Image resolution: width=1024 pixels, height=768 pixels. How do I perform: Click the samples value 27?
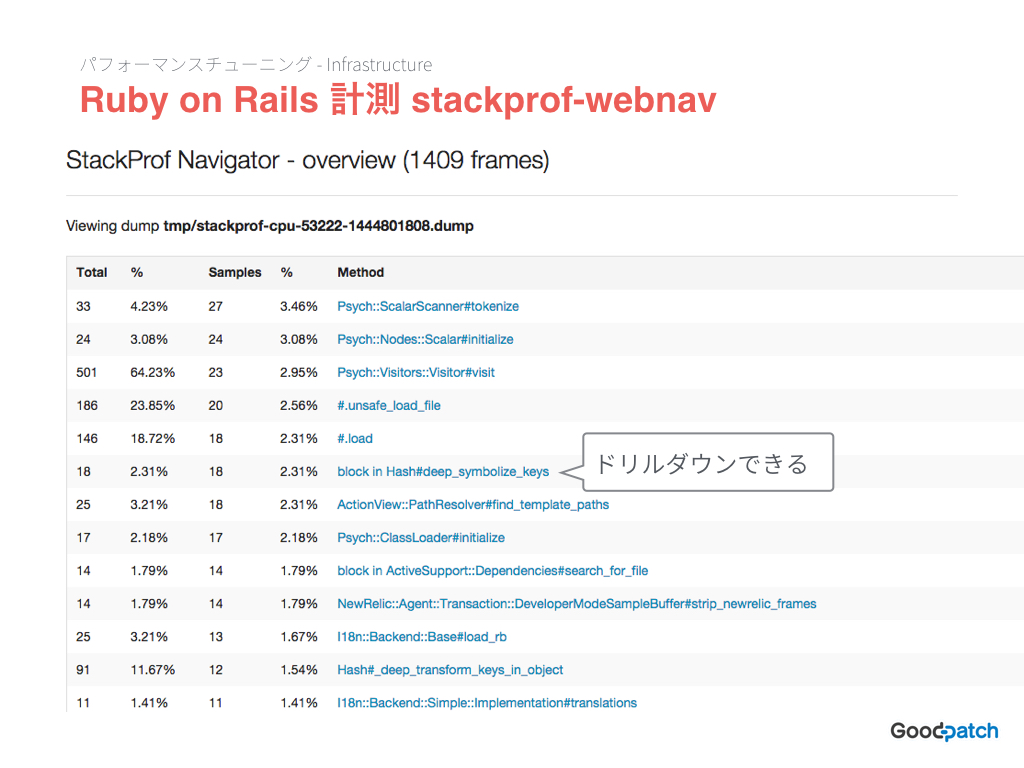tap(216, 306)
